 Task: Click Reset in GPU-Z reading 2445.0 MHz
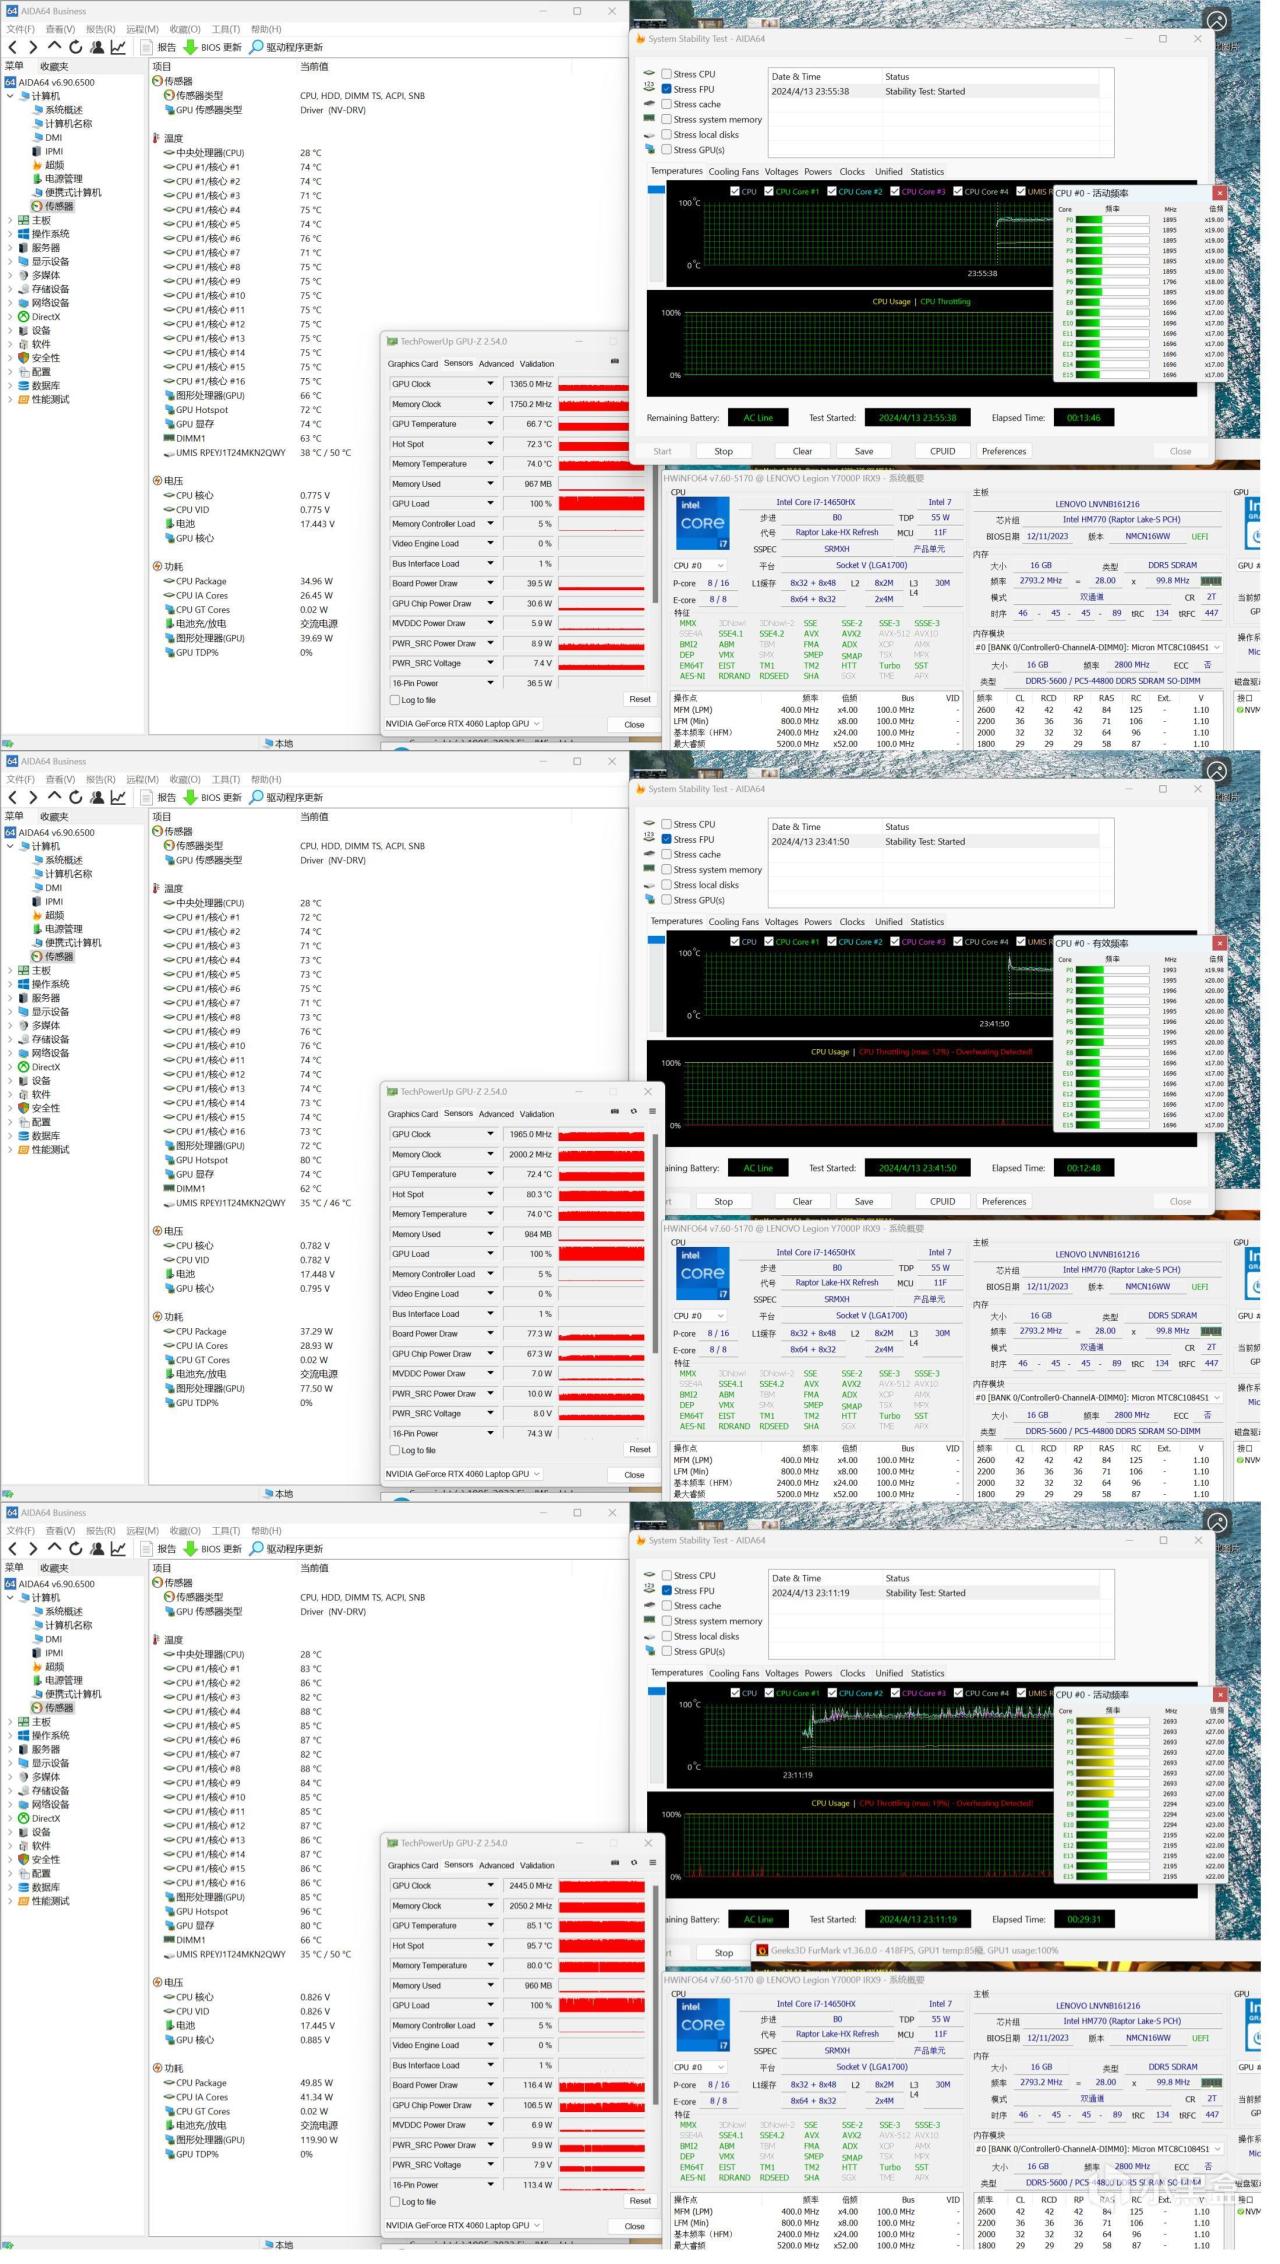pos(640,2200)
